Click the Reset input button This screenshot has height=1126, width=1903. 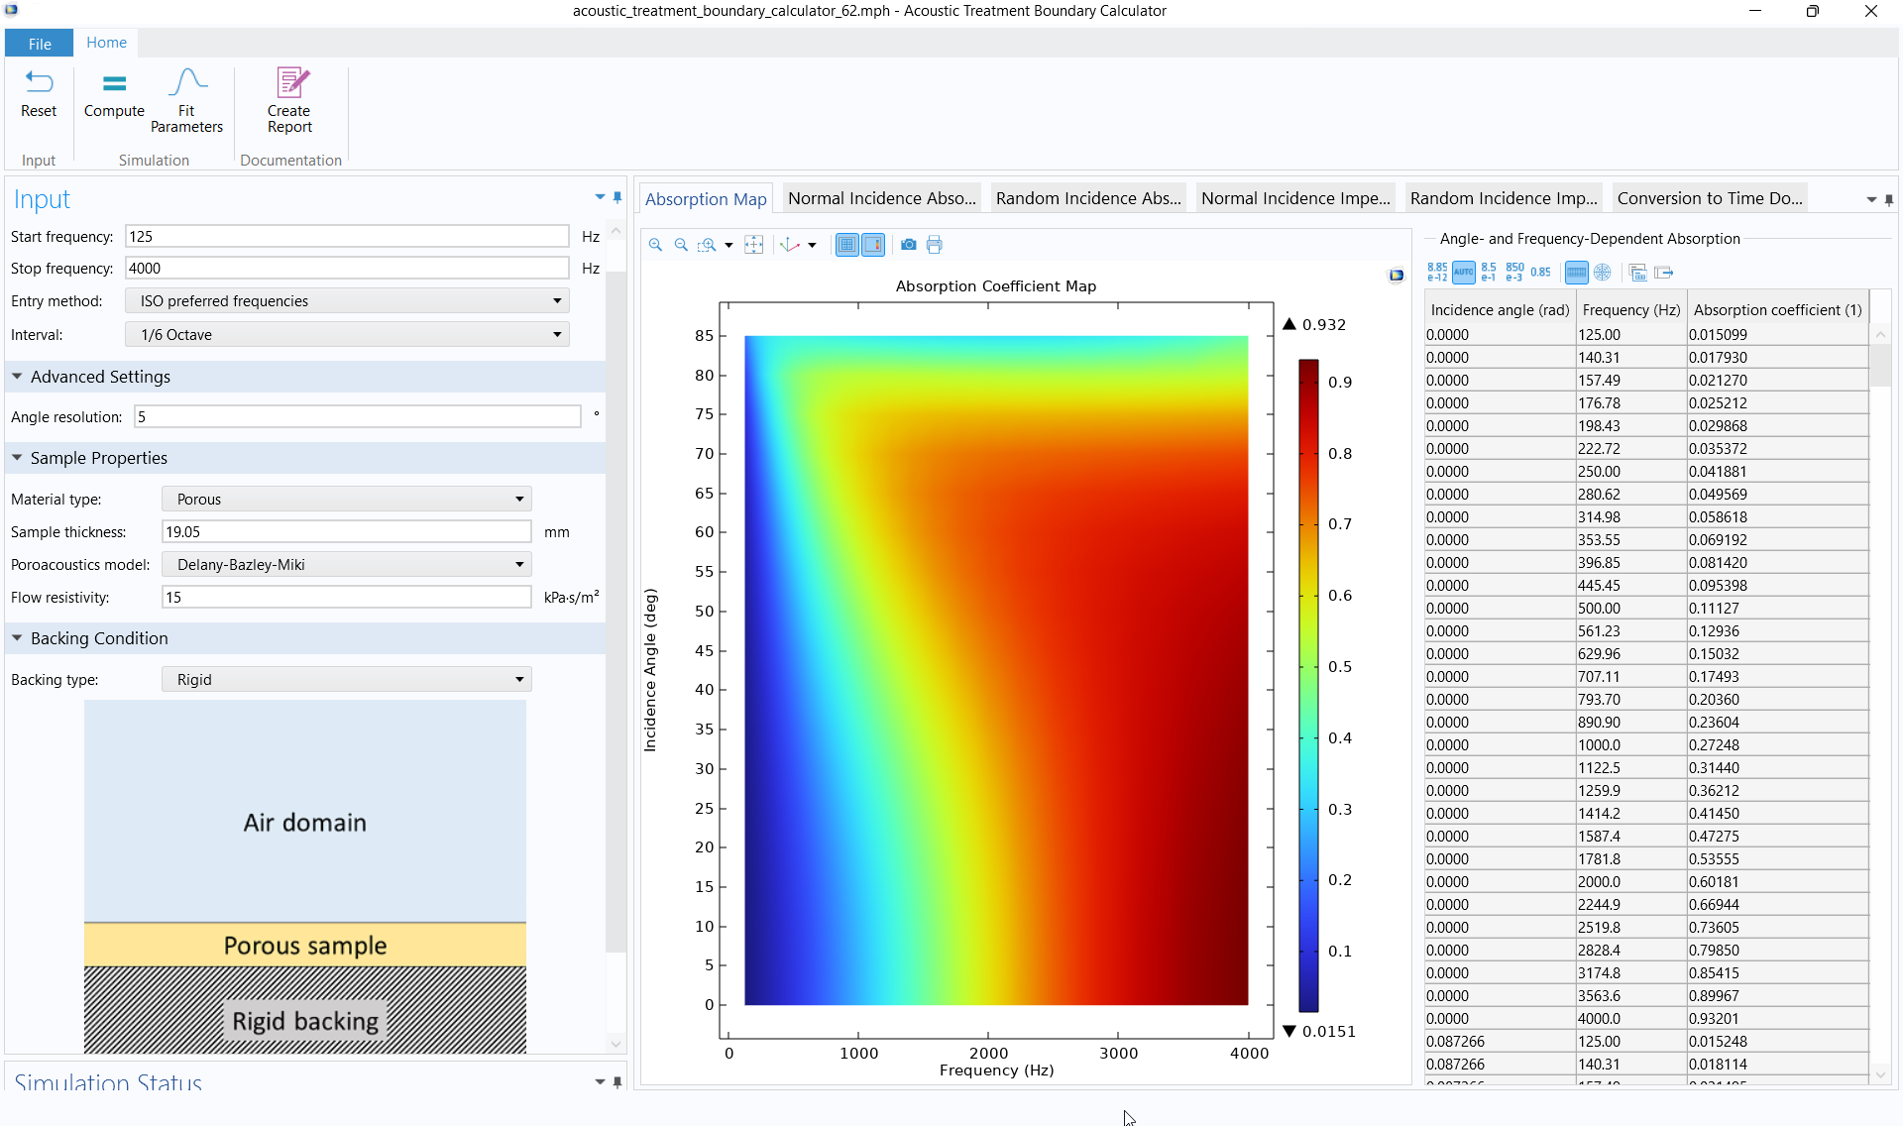(x=39, y=94)
